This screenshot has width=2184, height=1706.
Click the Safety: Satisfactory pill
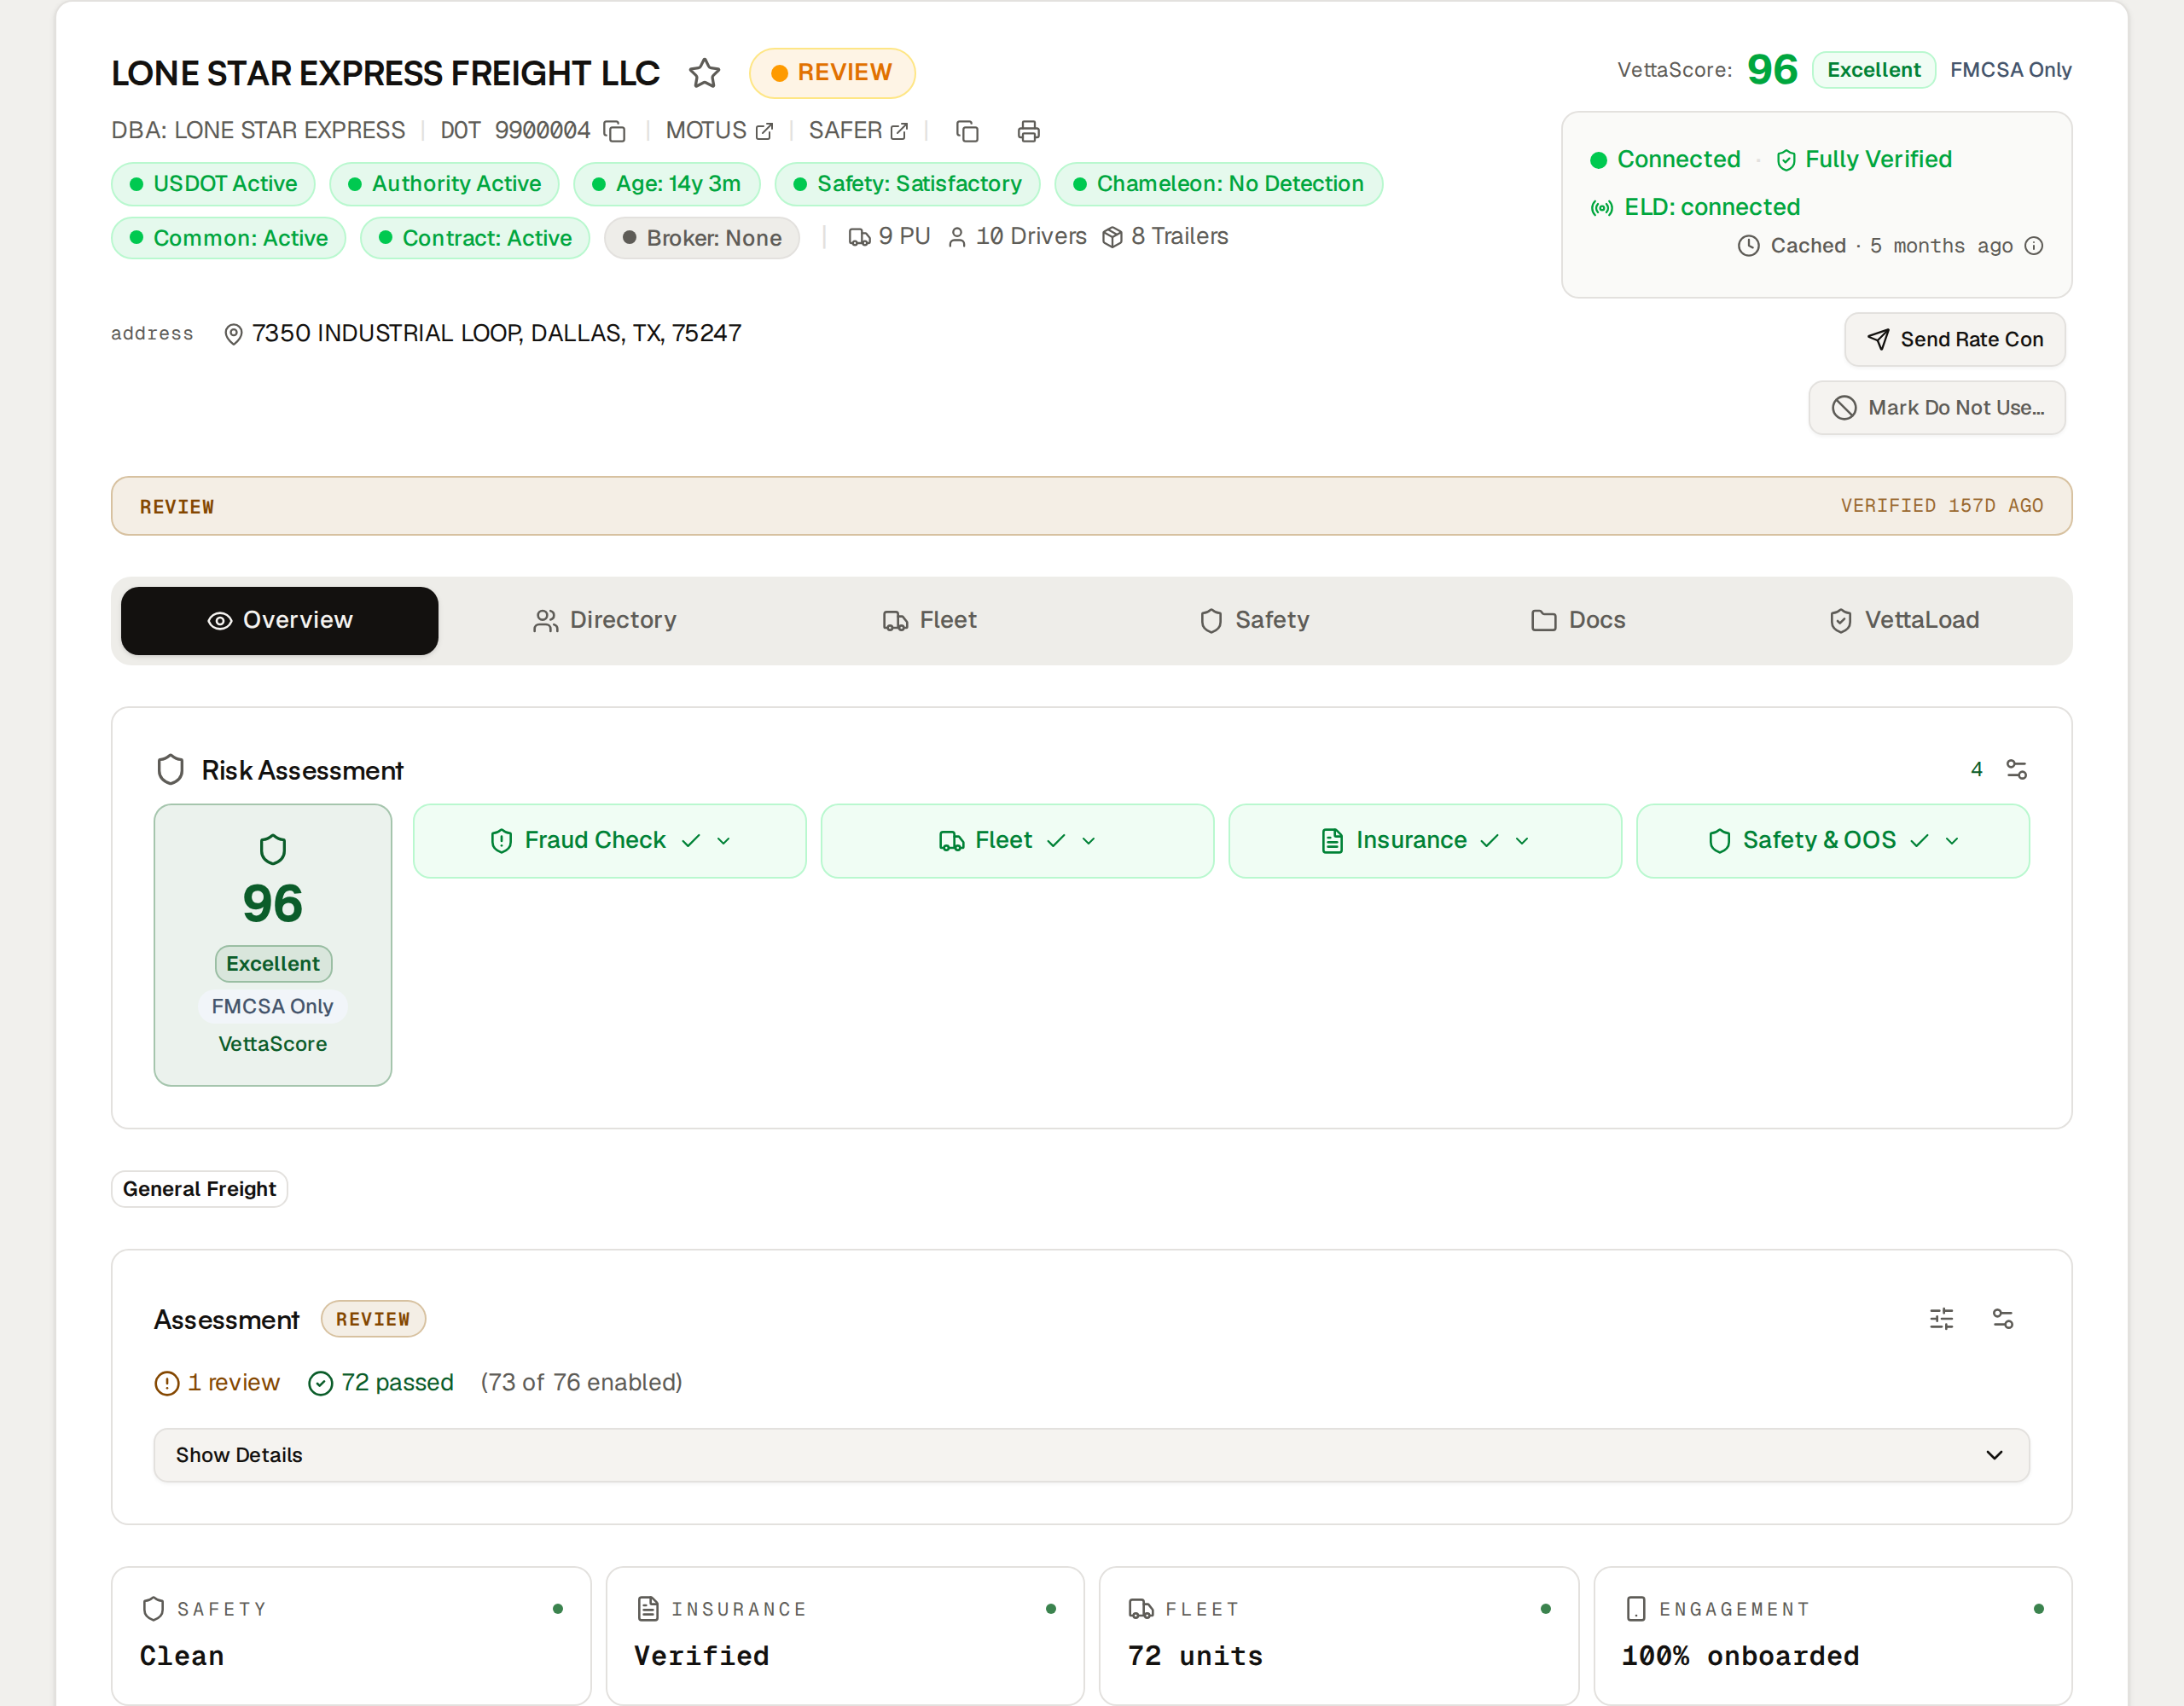coord(907,184)
